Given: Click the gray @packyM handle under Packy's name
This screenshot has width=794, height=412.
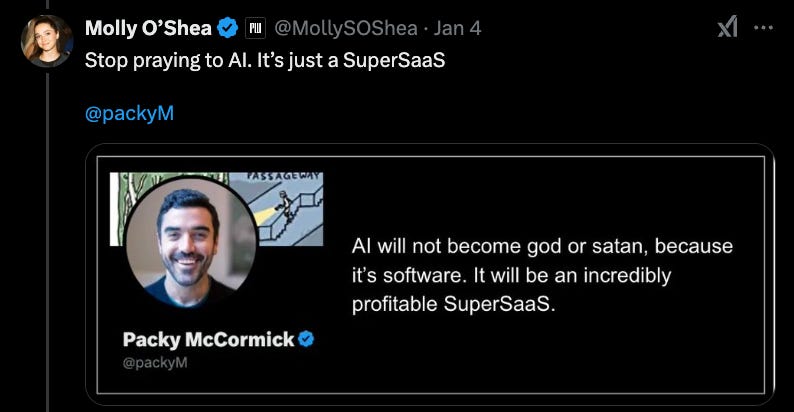Looking at the screenshot, I should pos(155,362).
